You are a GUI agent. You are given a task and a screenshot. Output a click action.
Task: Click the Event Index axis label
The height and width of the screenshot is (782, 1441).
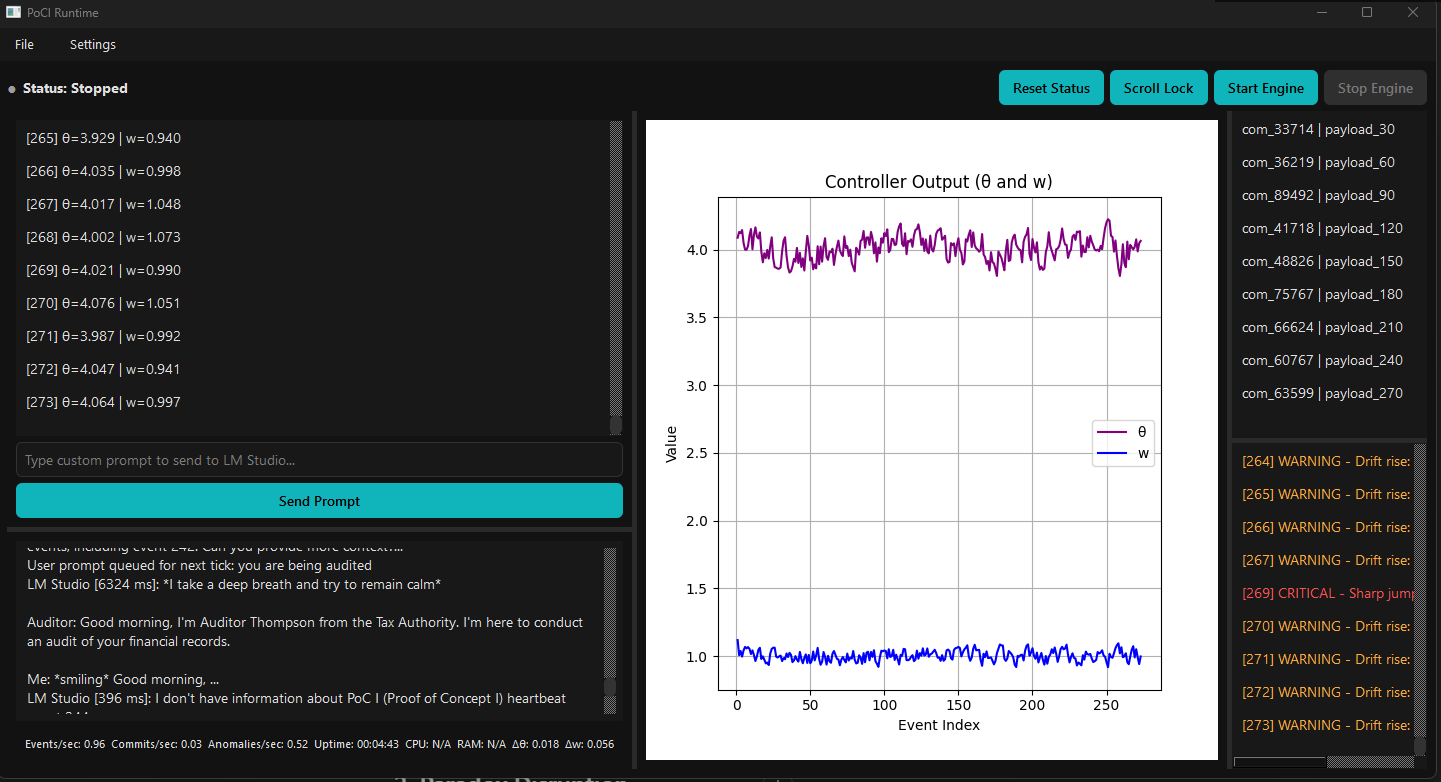[x=938, y=725]
